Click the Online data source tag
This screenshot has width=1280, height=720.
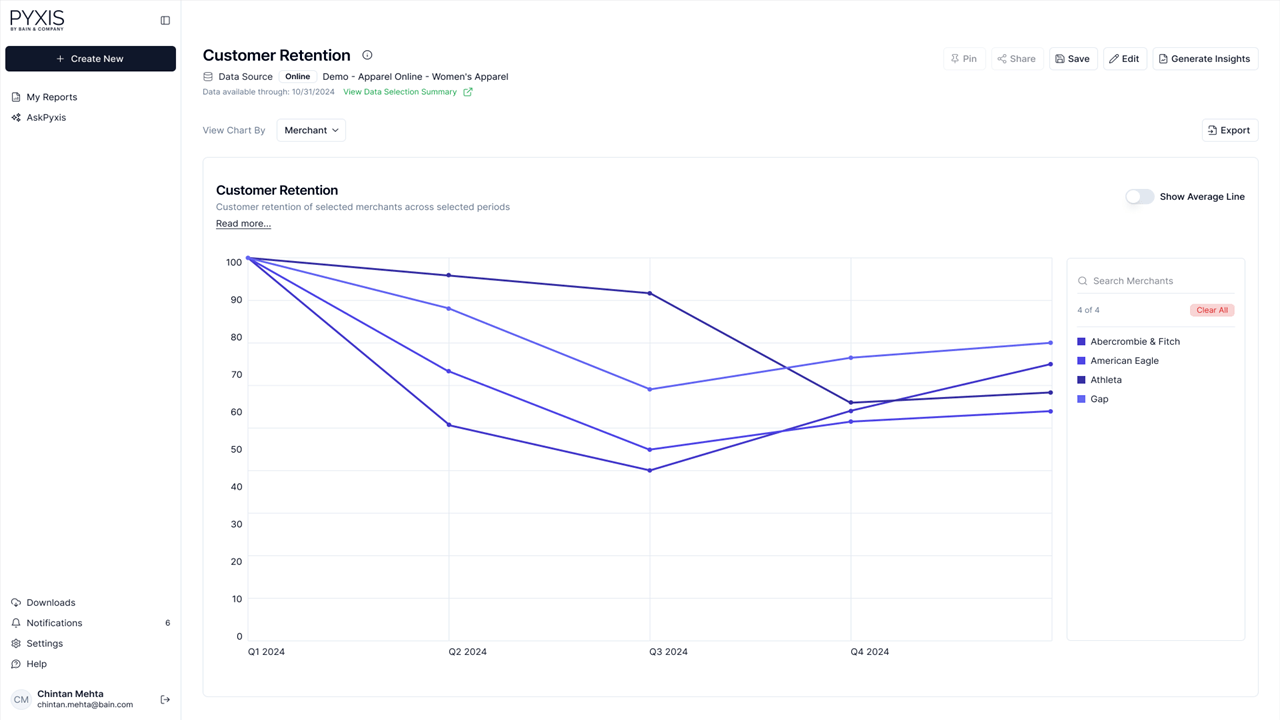click(297, 76)
